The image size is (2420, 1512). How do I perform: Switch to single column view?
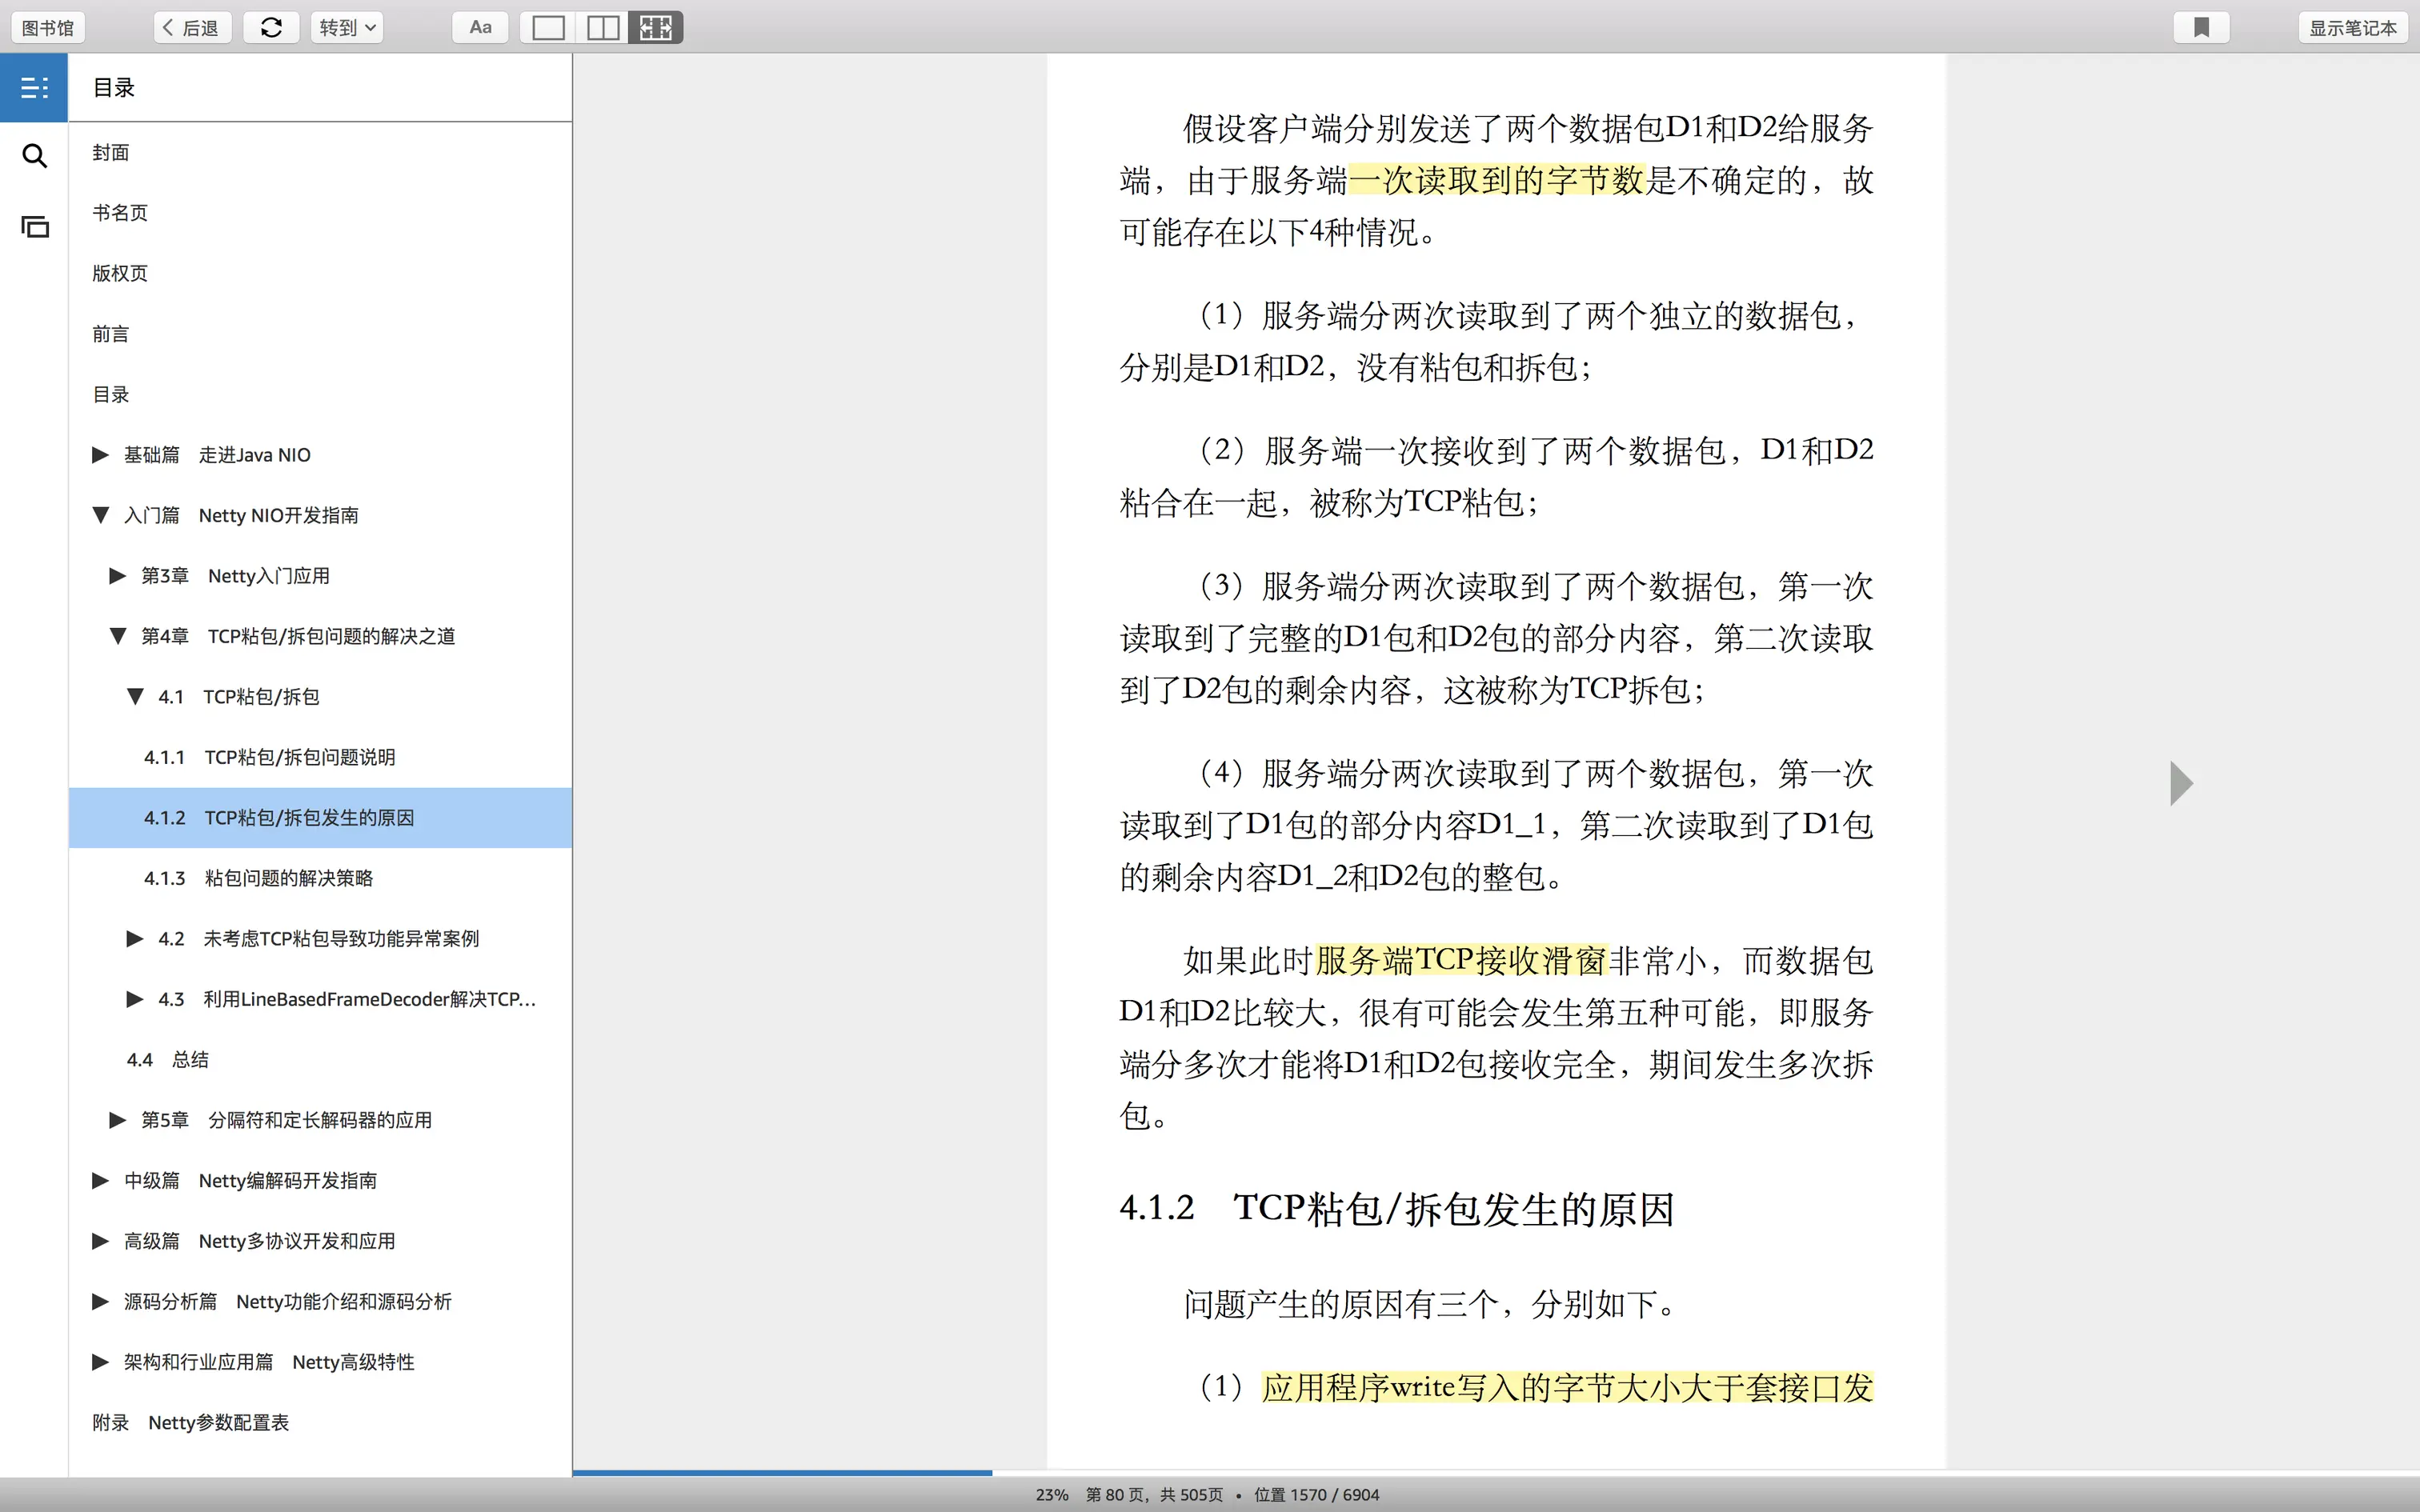(548, 28)
